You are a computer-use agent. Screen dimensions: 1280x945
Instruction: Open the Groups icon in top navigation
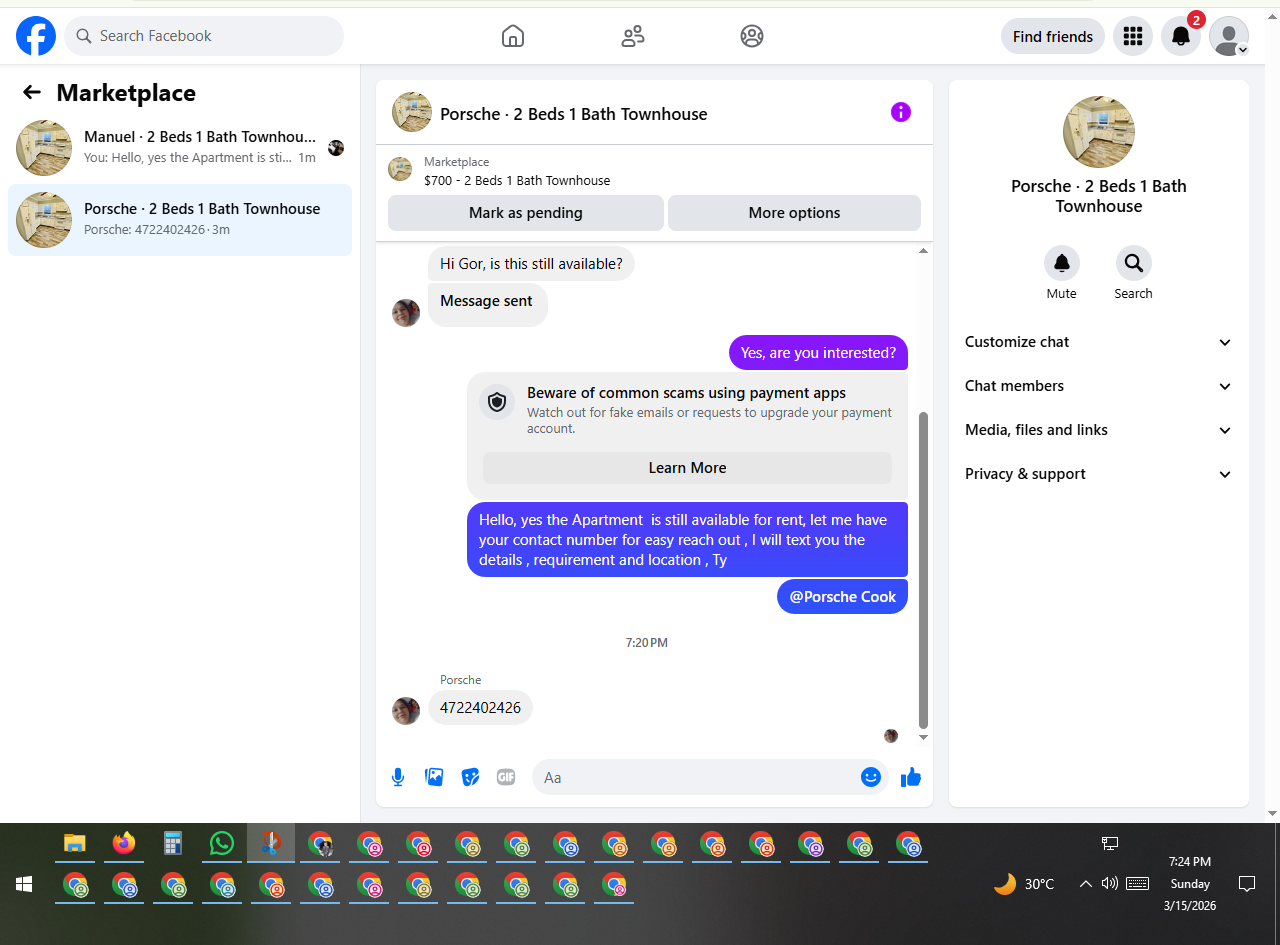coord(752,37)
